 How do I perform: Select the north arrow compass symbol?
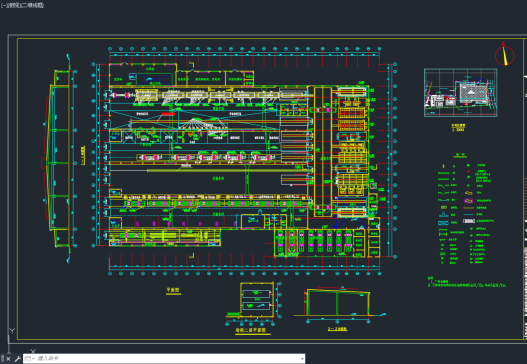tap(504, 54)
